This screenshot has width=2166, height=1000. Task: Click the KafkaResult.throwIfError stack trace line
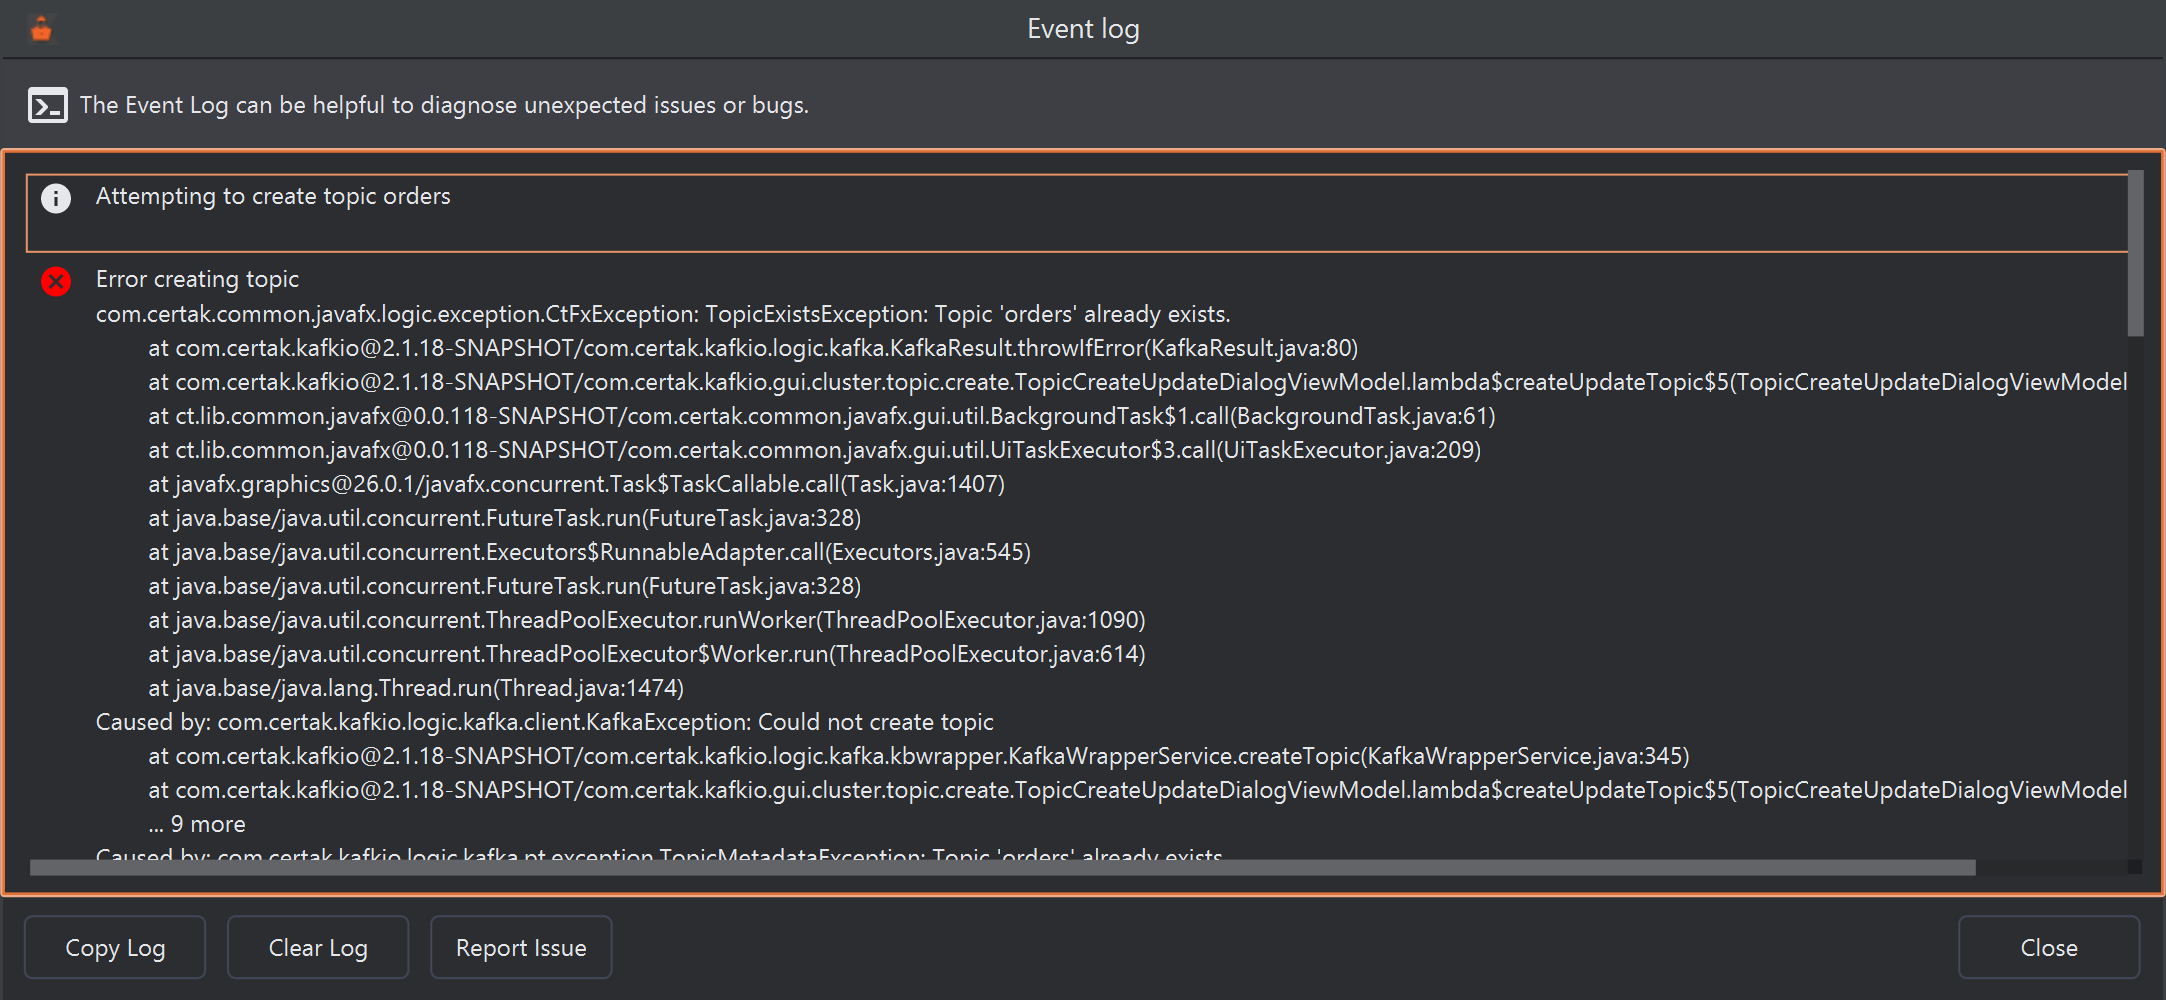click(x=753, y=348)
